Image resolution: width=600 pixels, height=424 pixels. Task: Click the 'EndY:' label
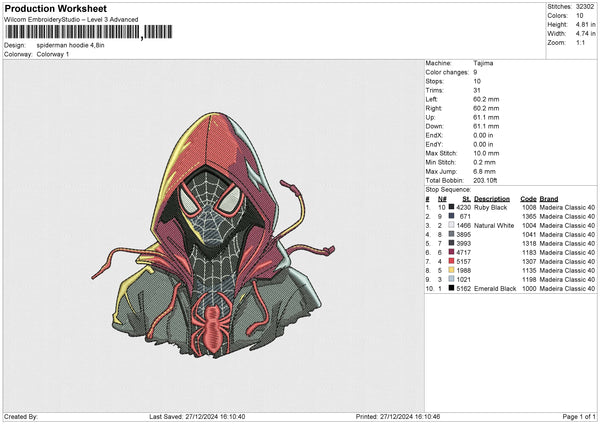point(434,144)
